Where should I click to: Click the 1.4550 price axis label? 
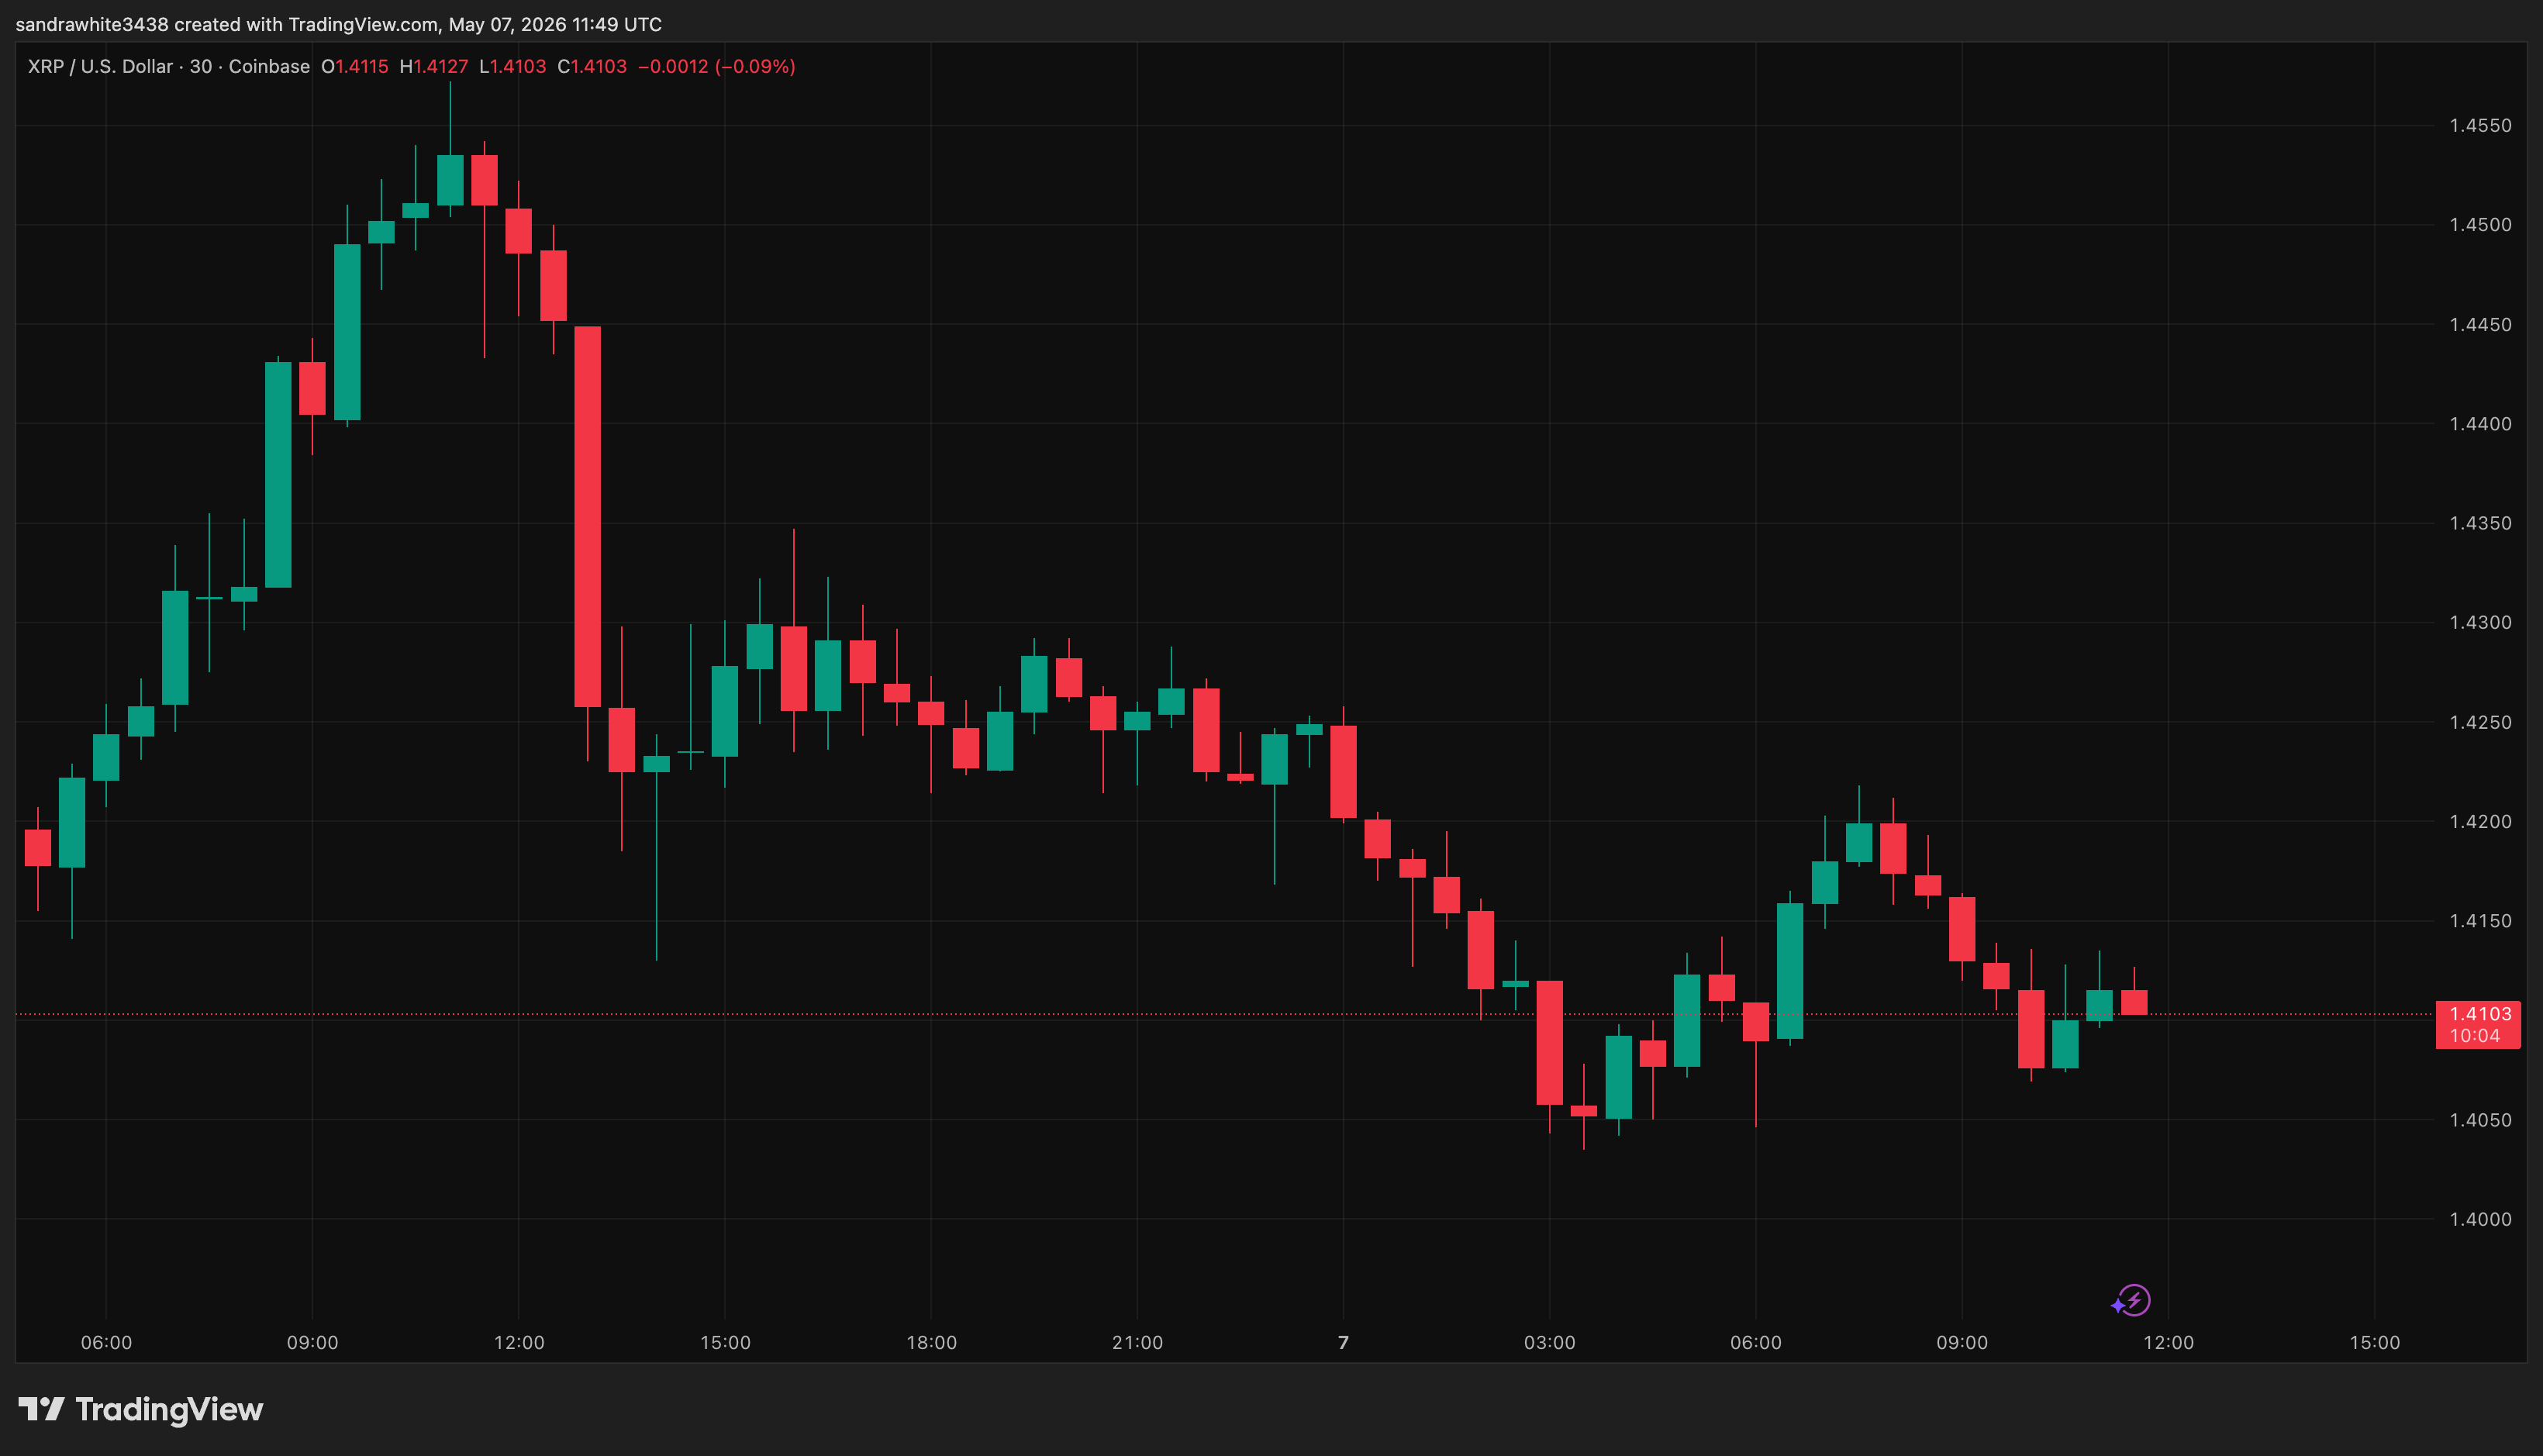pos(2480,126)
